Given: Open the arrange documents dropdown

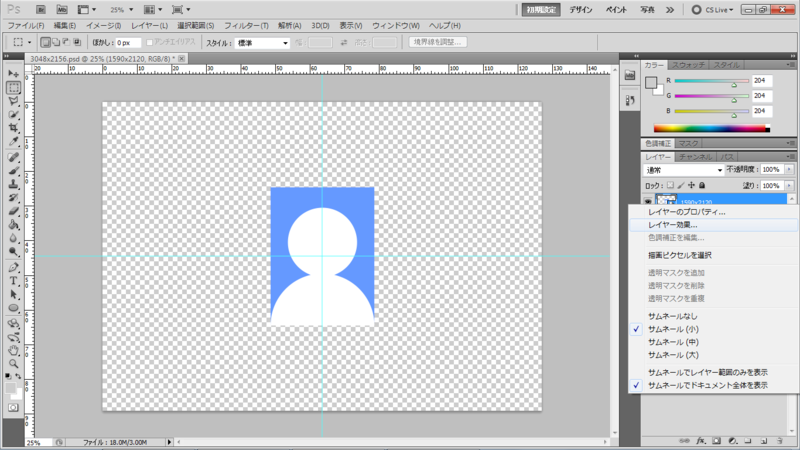Looking at the screenshot, I should (153, 10).
